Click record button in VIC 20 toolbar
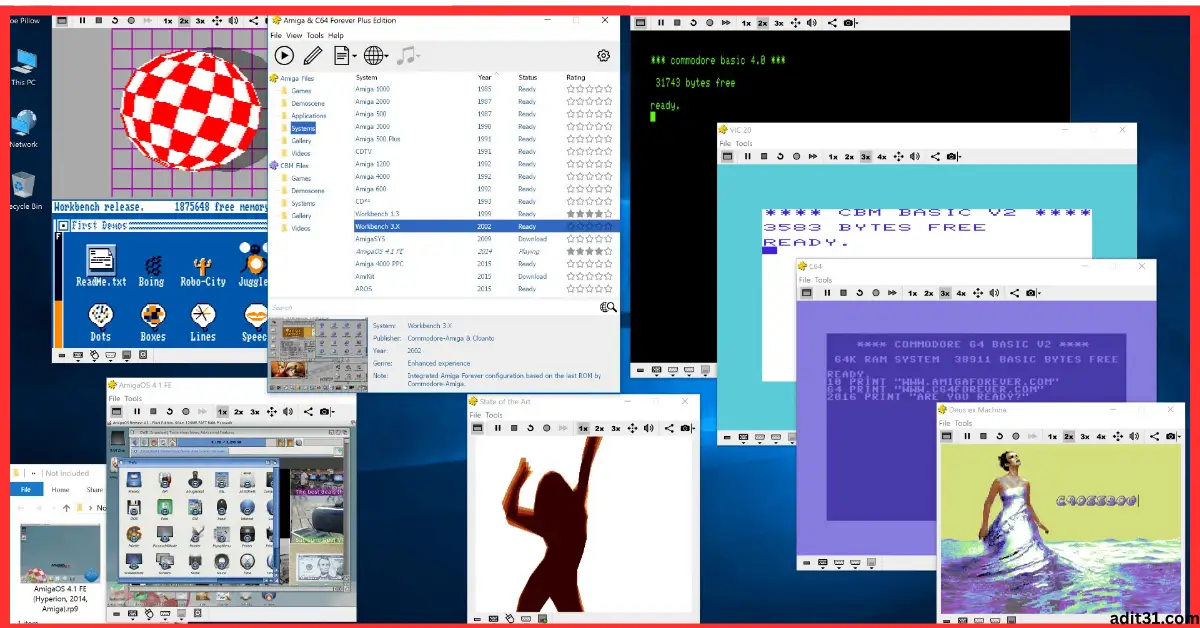Image resolution: width=1200 pixels, height=628 pixels. coord(796,156)
